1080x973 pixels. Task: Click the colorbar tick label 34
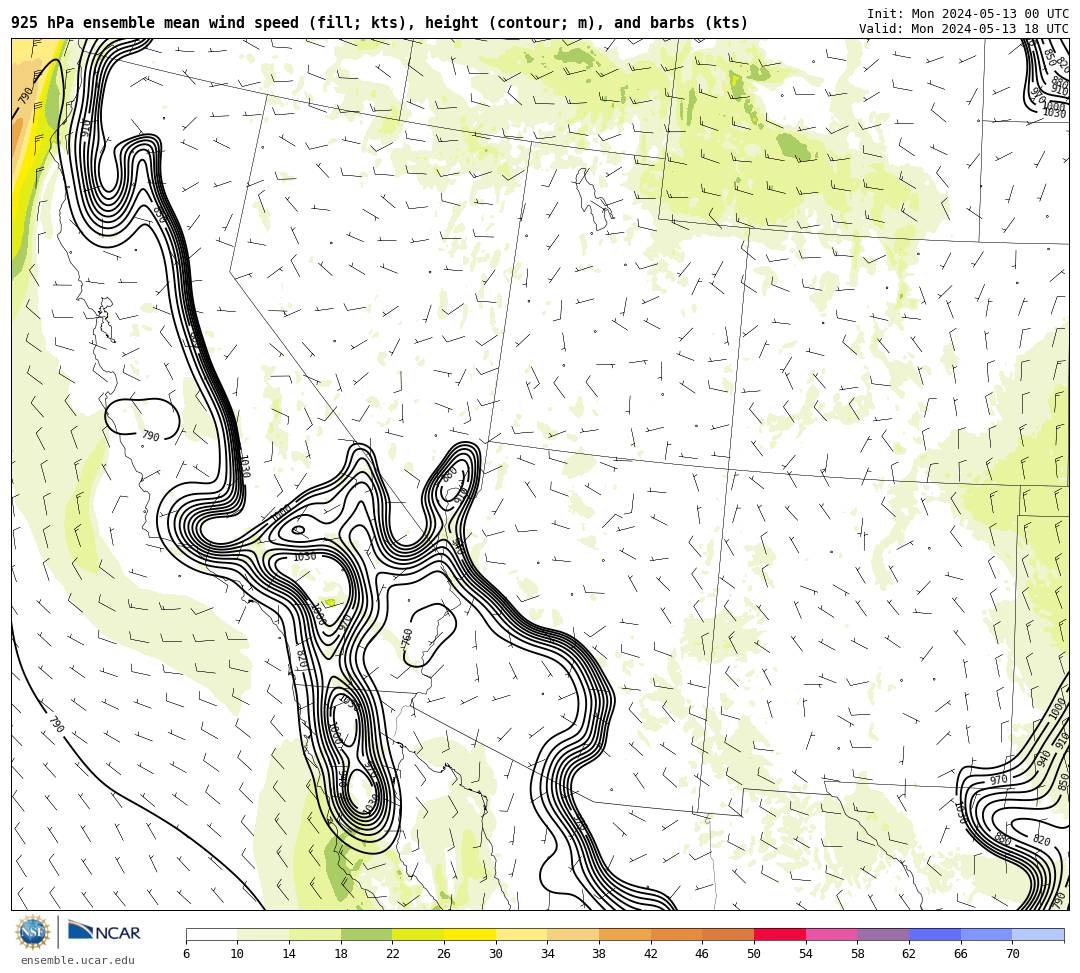point(548,954)
